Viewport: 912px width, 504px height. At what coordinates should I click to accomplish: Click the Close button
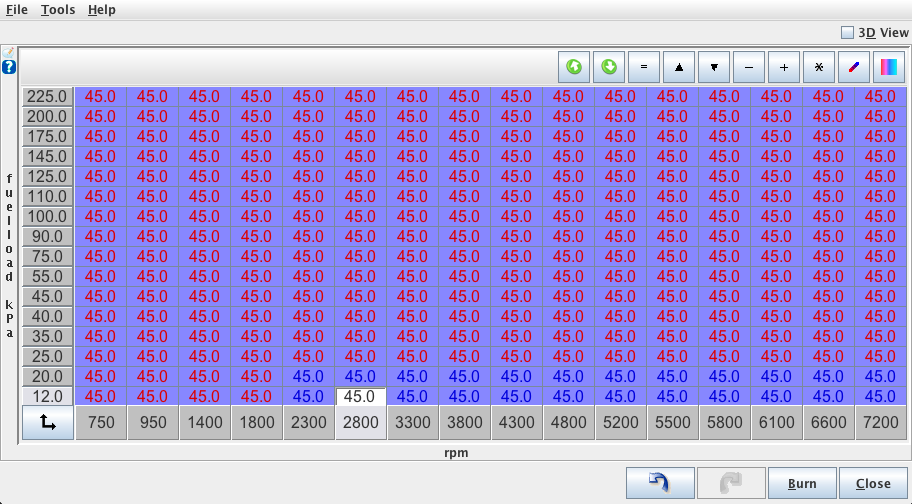click(873, 483)
